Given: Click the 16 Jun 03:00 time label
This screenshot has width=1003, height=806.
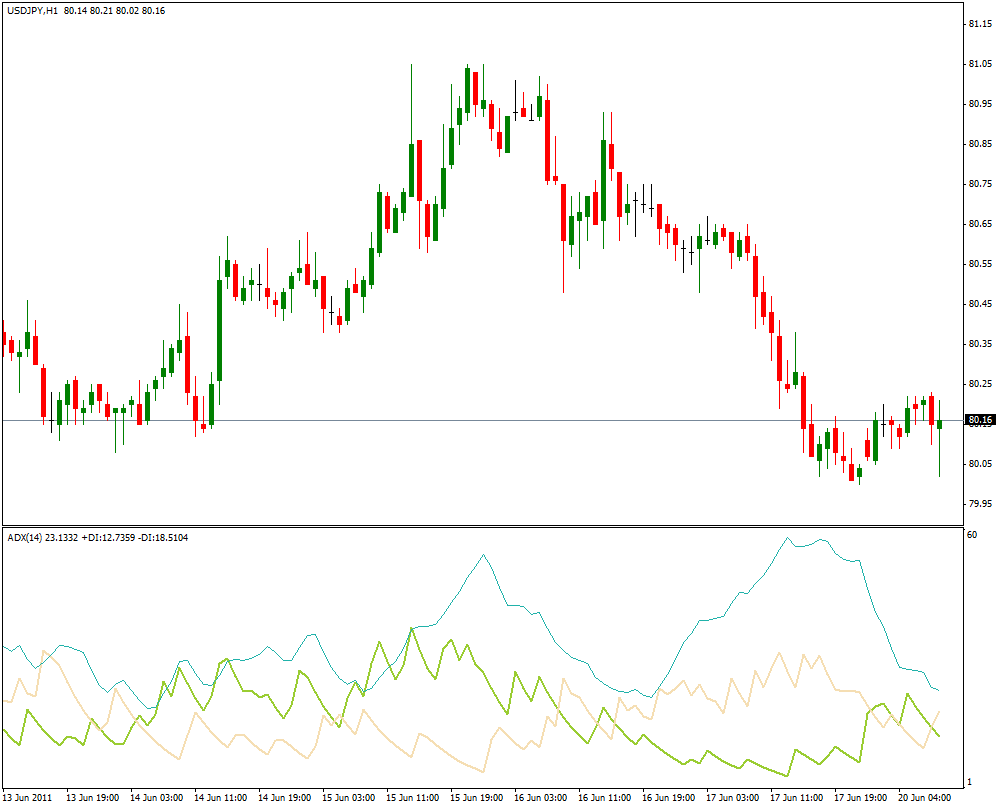Looking at the screenshot, I should coord(541,798).
